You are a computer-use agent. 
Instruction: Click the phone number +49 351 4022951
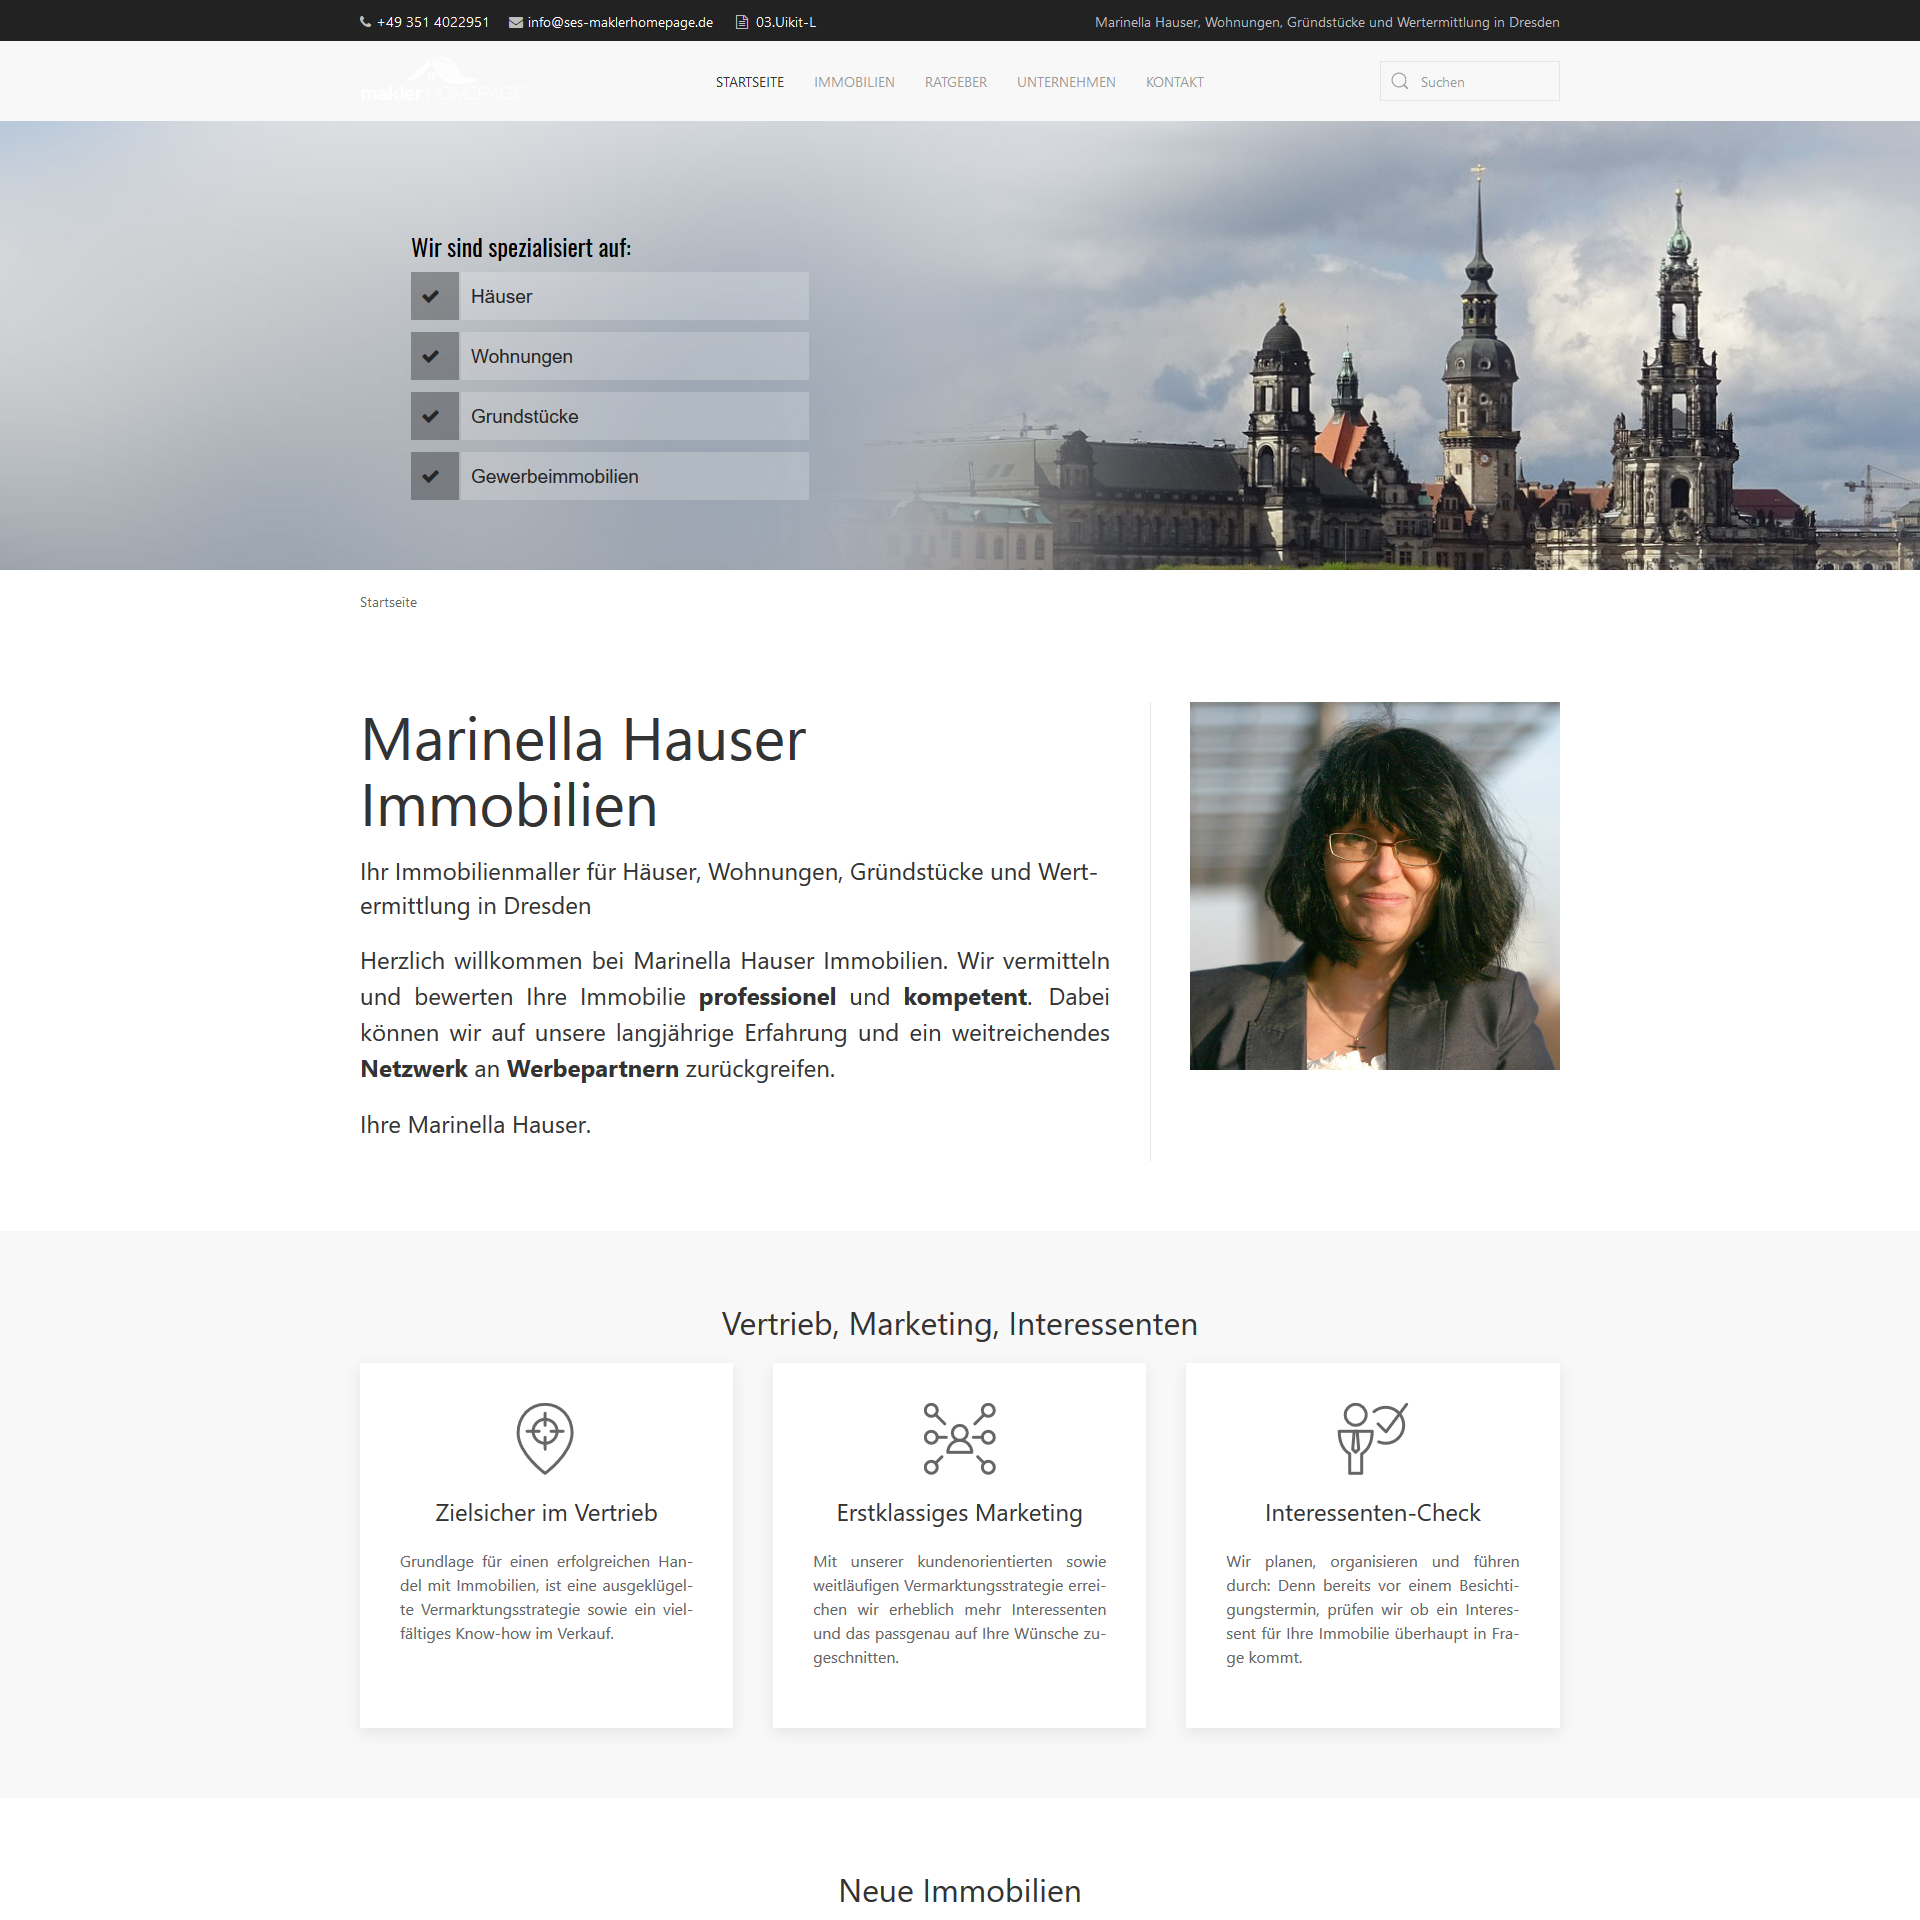[433, 22]
